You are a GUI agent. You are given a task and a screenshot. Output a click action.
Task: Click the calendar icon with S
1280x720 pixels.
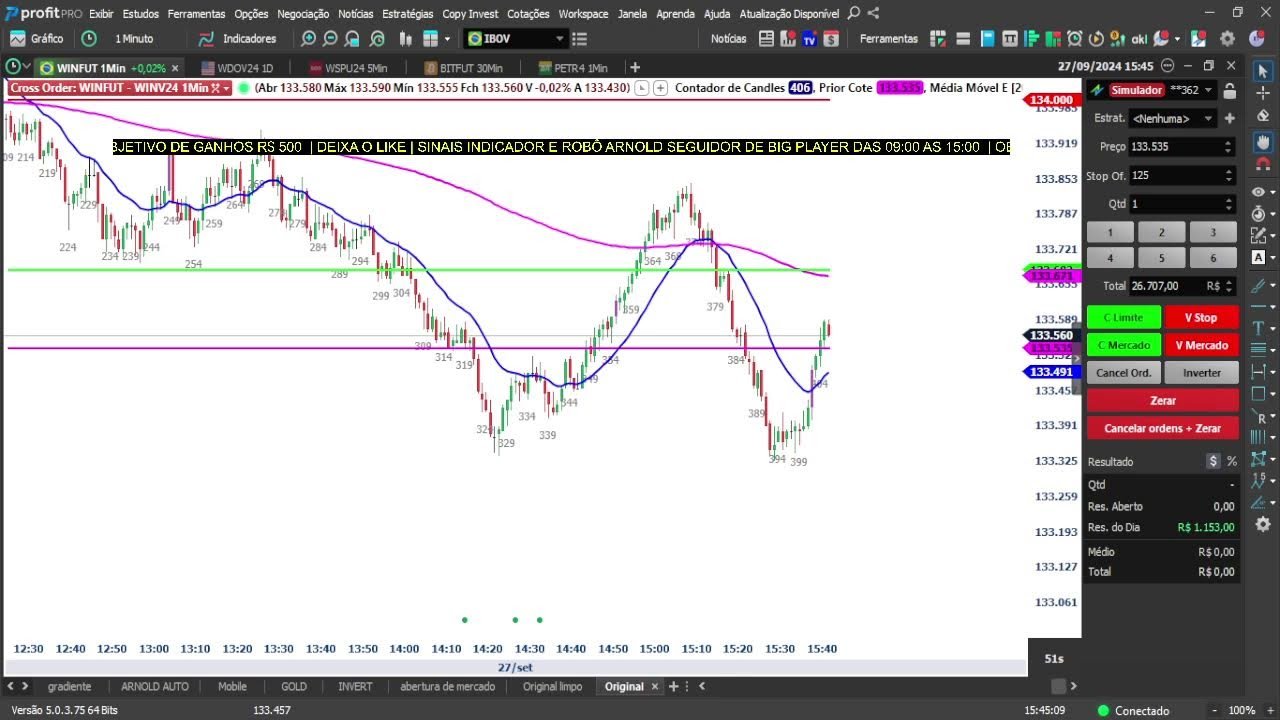tap(831, 39)
